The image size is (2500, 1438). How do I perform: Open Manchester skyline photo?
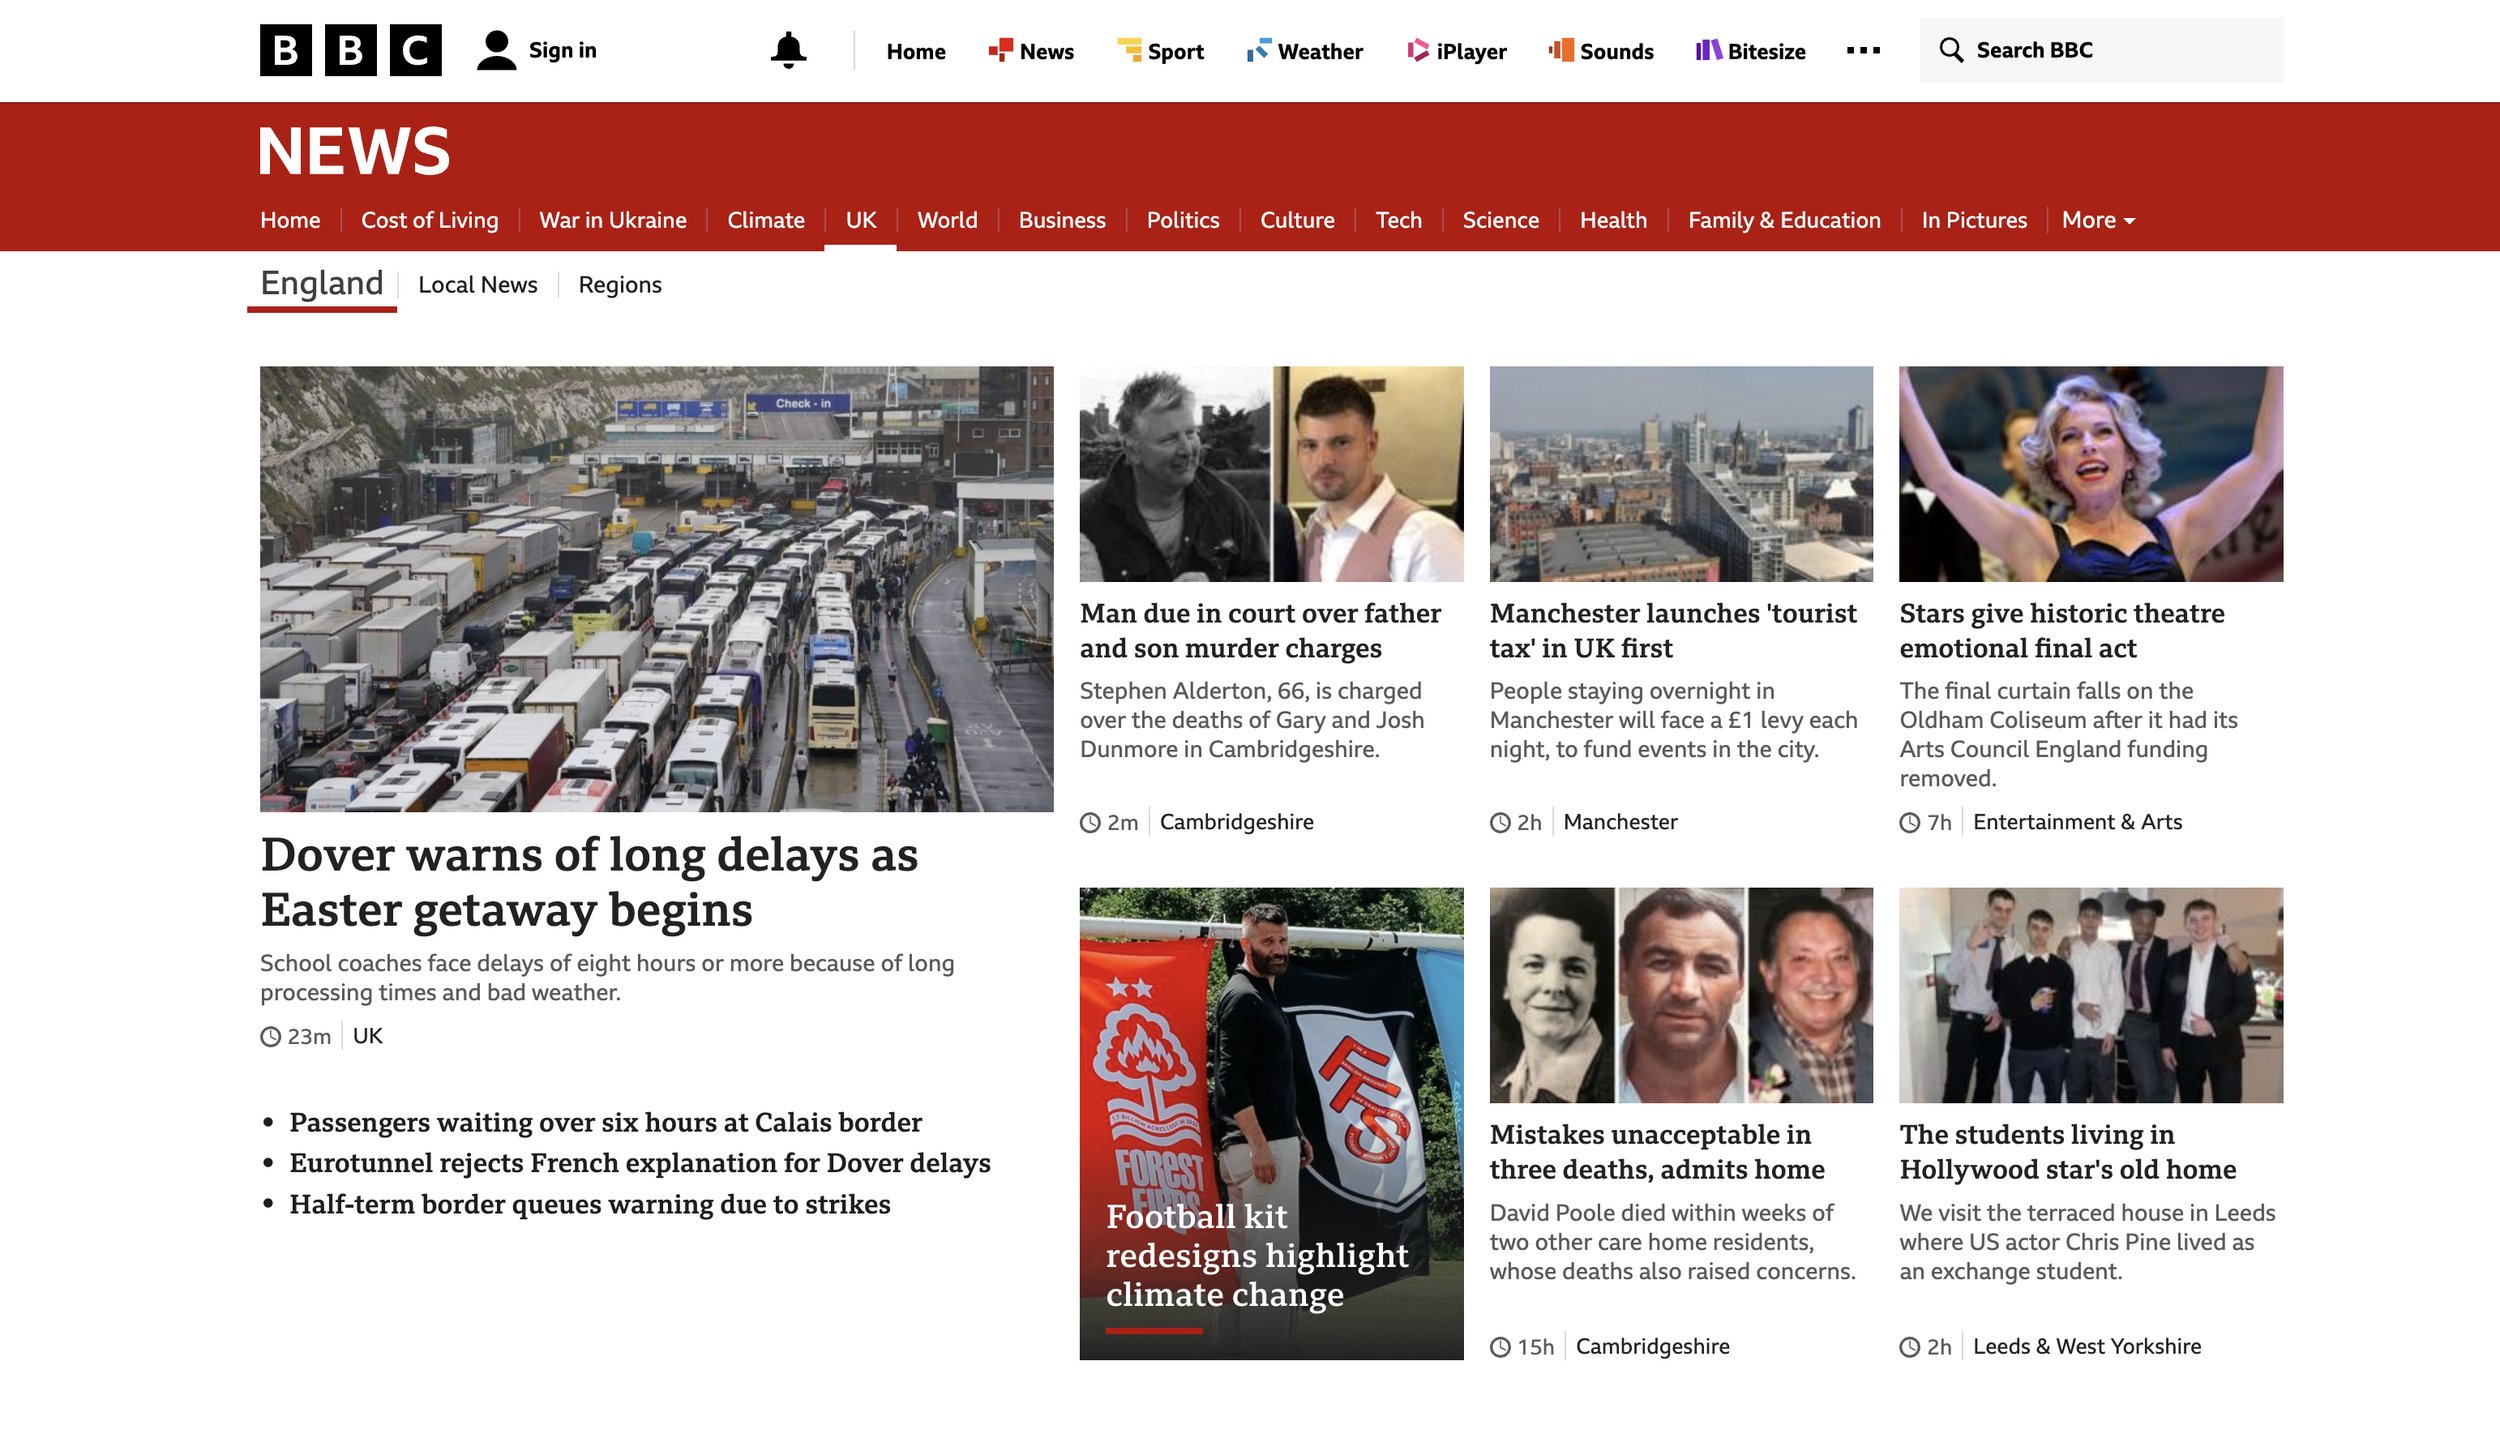1681,474
